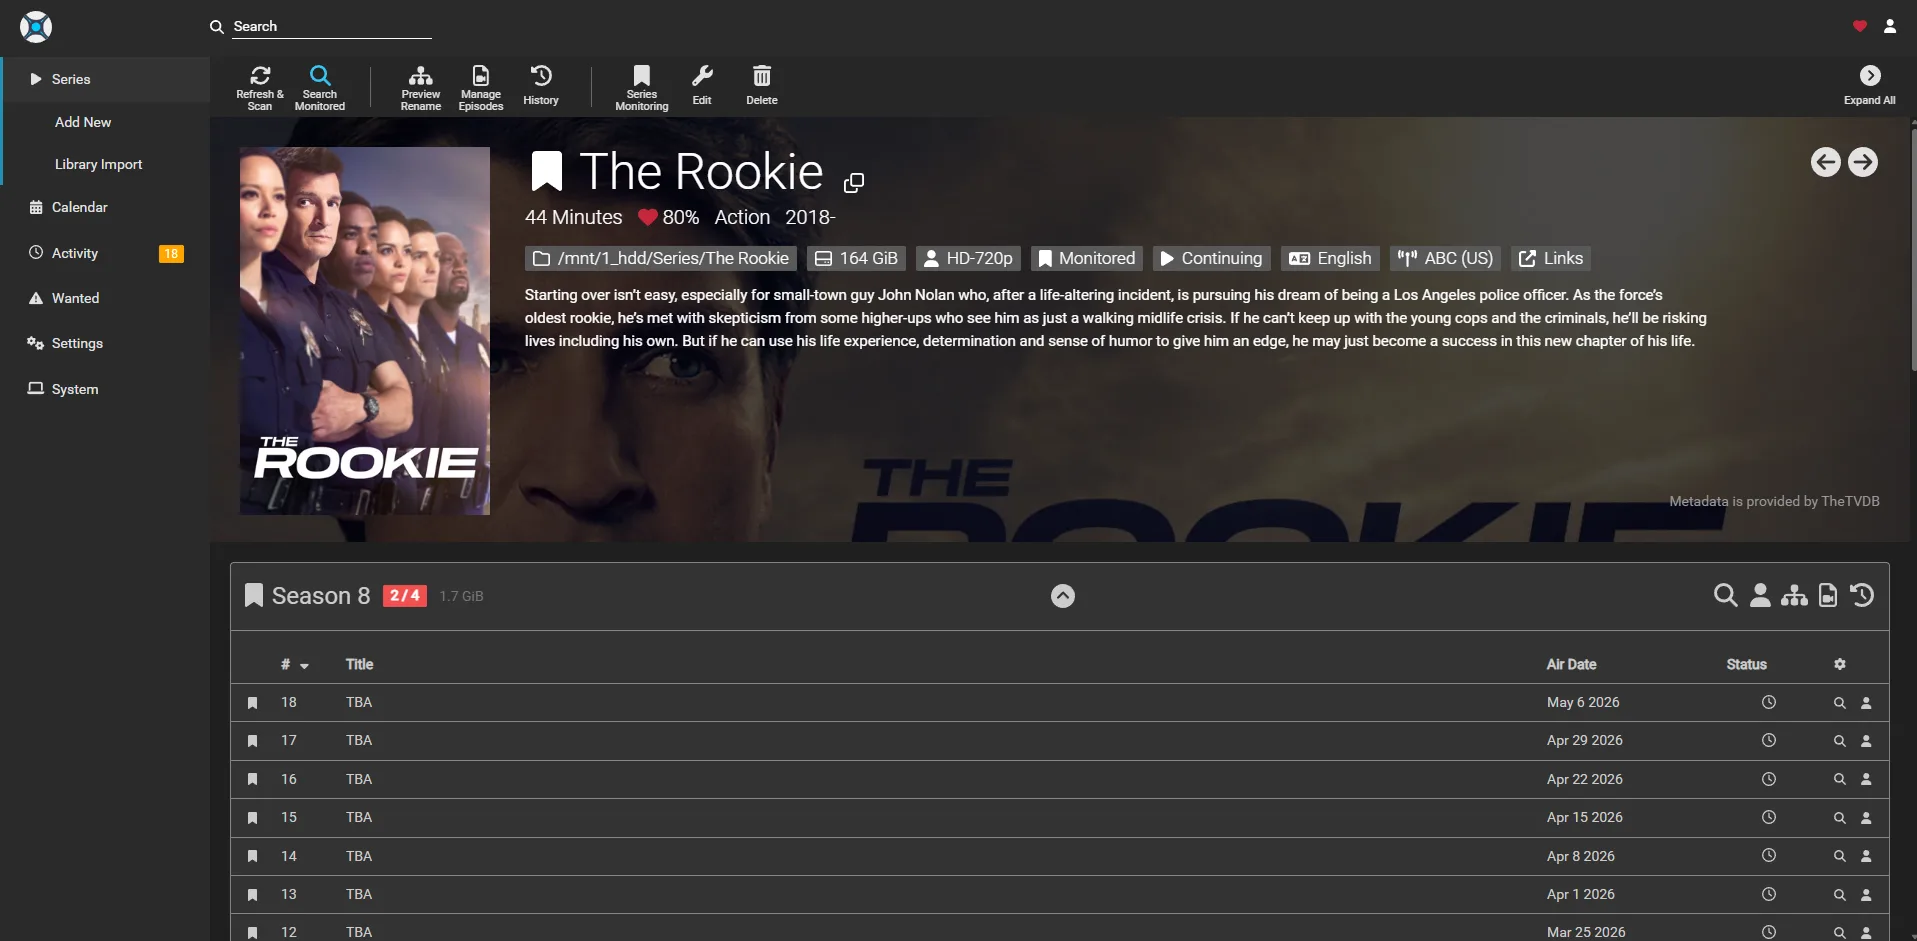Toggle monitoring for episode 17
The width and height of the screenshot is (1917, 941).
coord(253,741)
